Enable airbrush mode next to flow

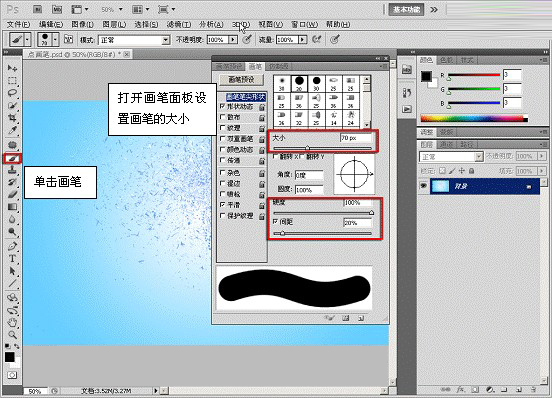click(x=317, y=39)
